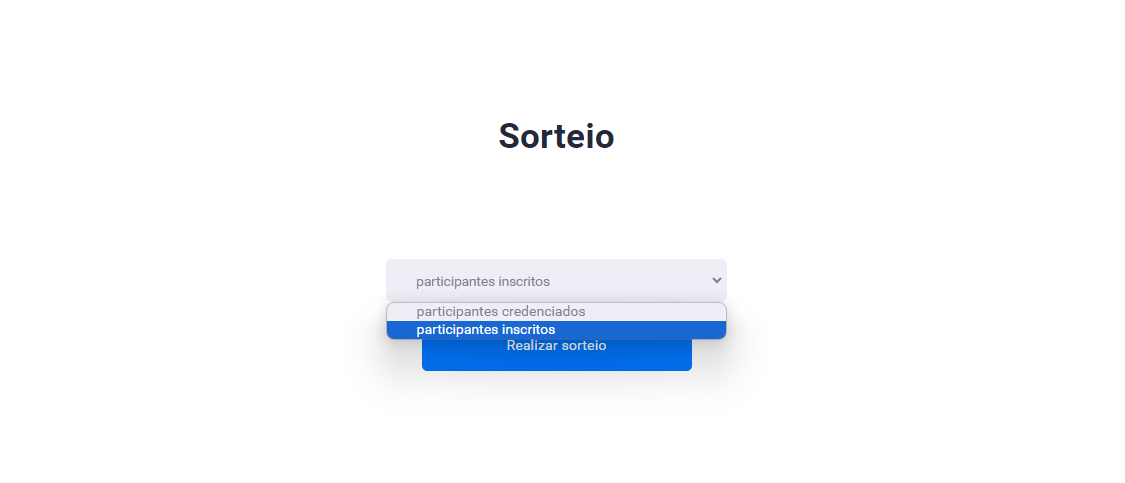Screen dimensions: 1125x483
Task: Run the draw with the blue button
Action: 557,355
